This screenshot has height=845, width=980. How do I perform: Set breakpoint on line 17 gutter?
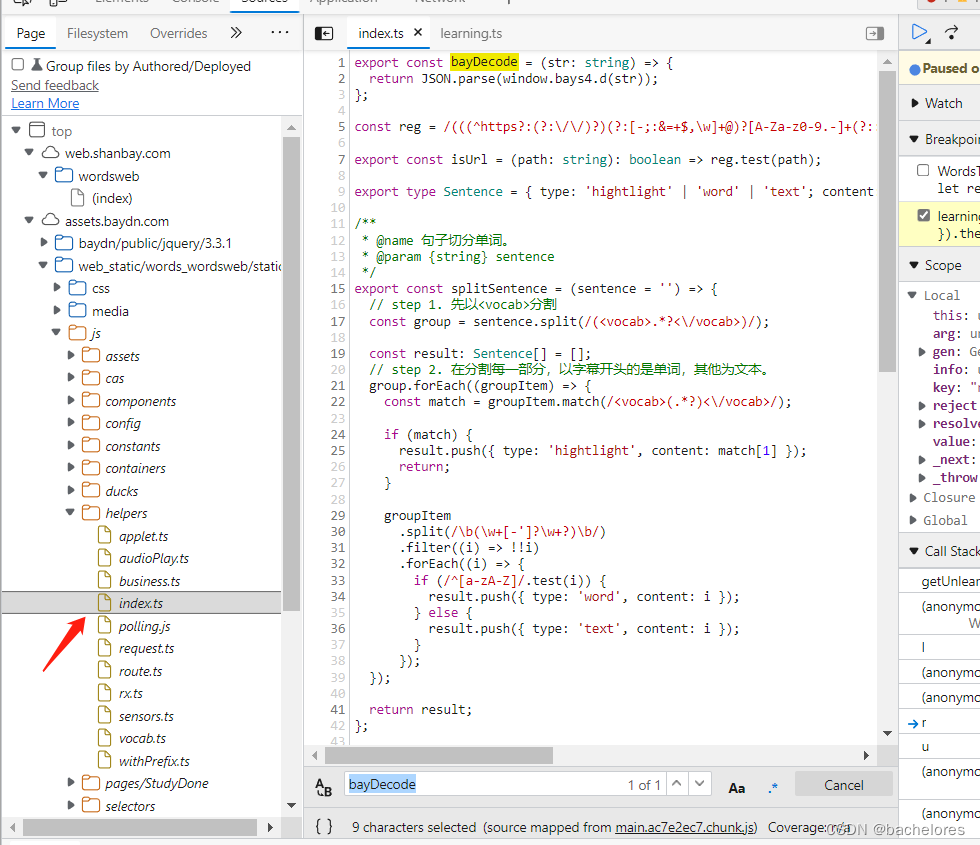click(338, 321)
